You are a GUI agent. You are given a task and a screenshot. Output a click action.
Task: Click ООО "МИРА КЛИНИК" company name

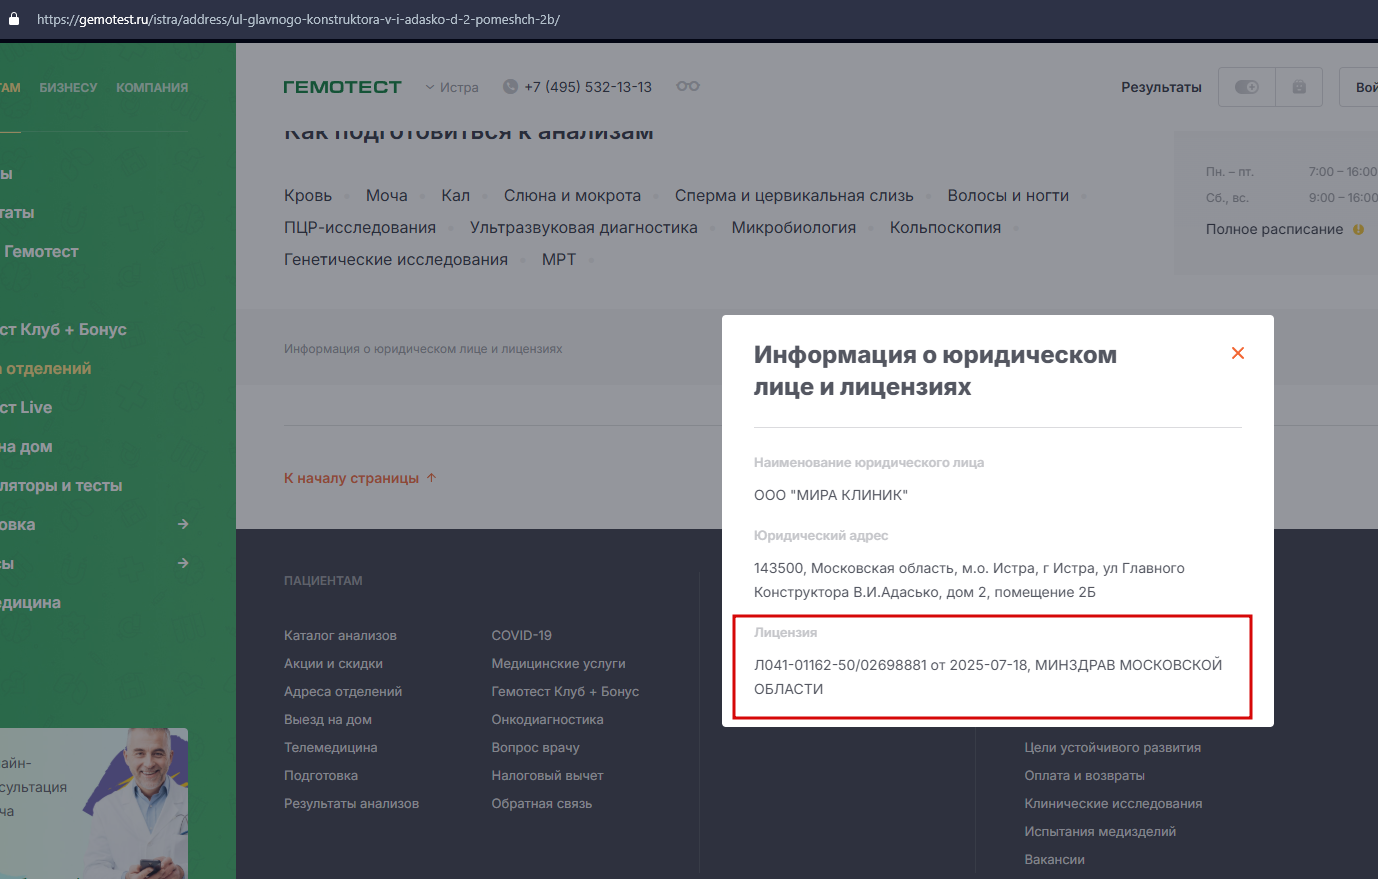tap(830, 495)
